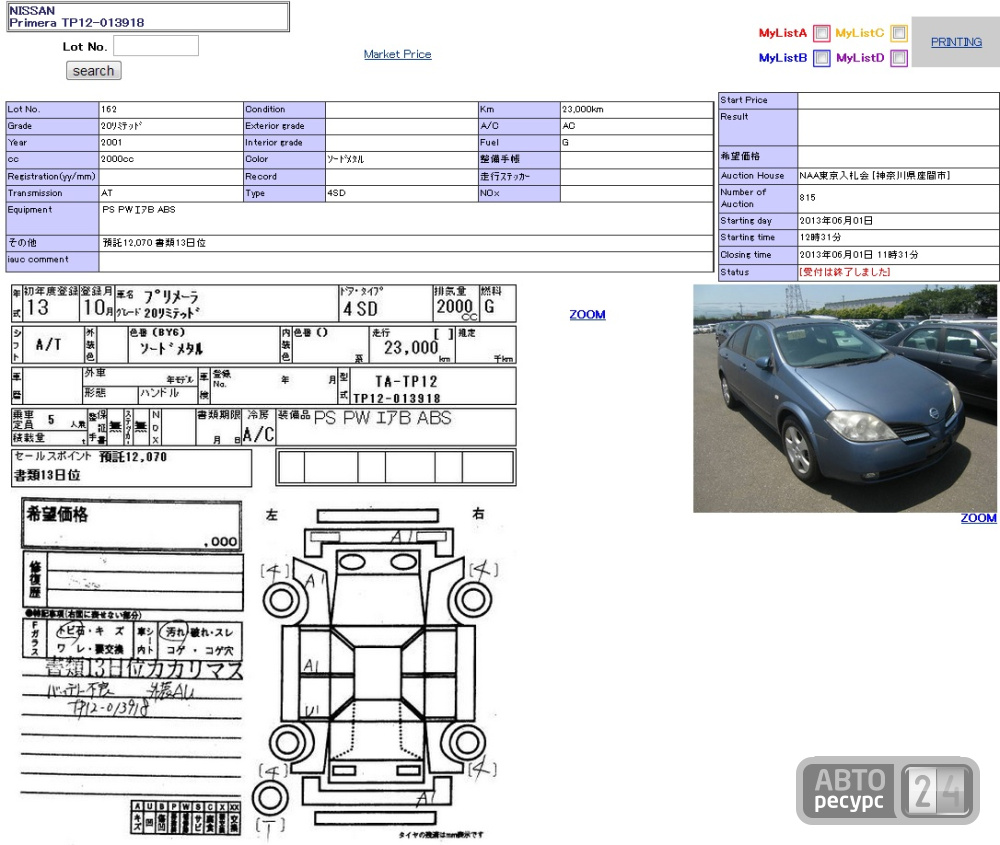Select the Number of Auction value 815
The image size is (1000, 845).
pos(807,198)
